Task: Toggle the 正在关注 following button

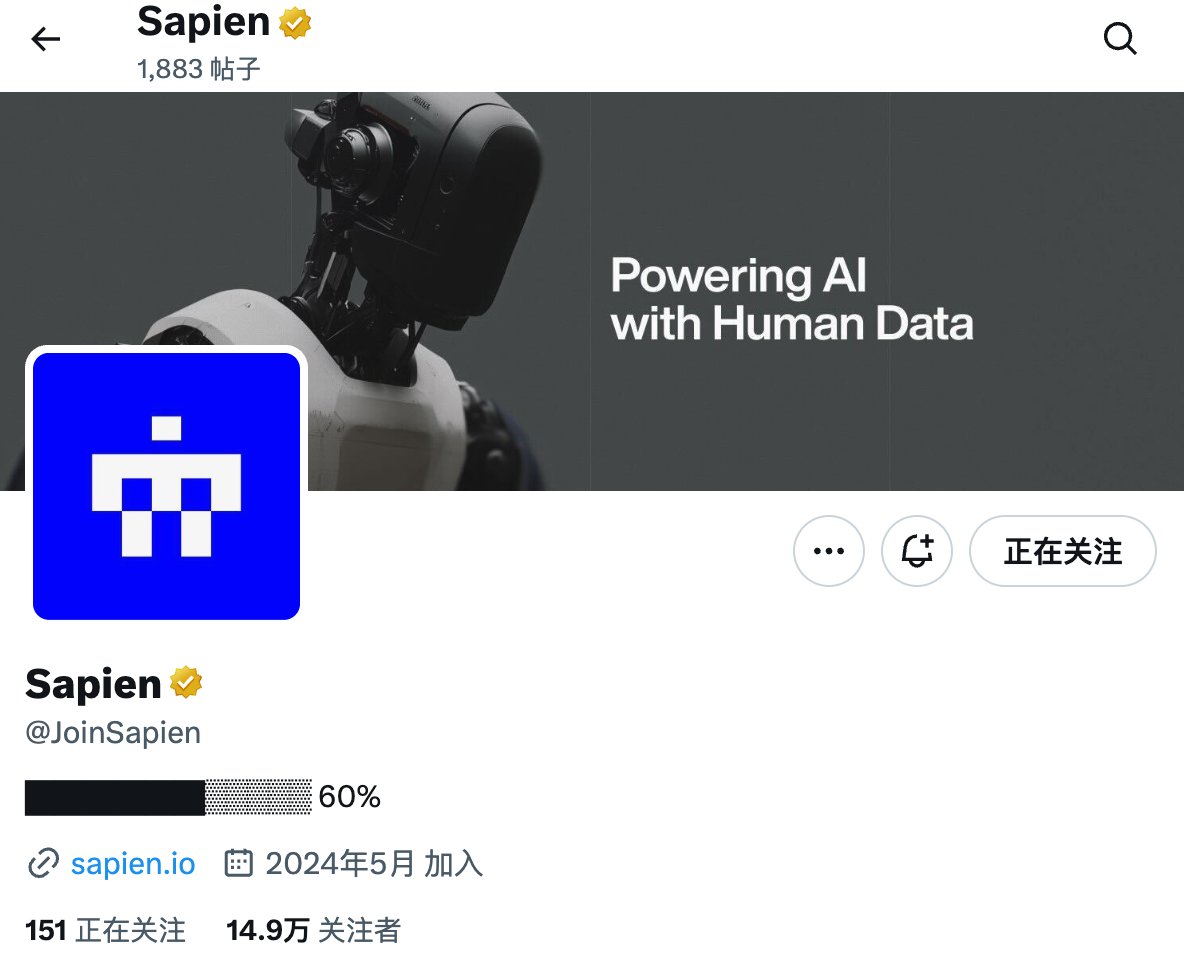Action: coord(1062,551)
